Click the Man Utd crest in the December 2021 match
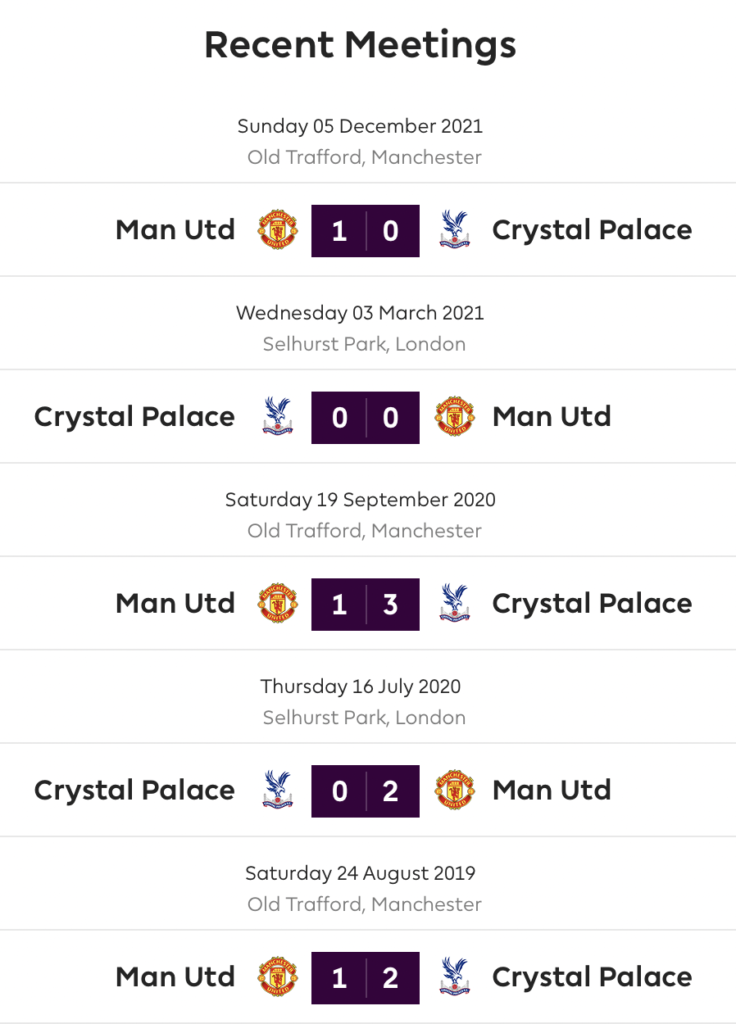736x1024 pixels. 278,230
